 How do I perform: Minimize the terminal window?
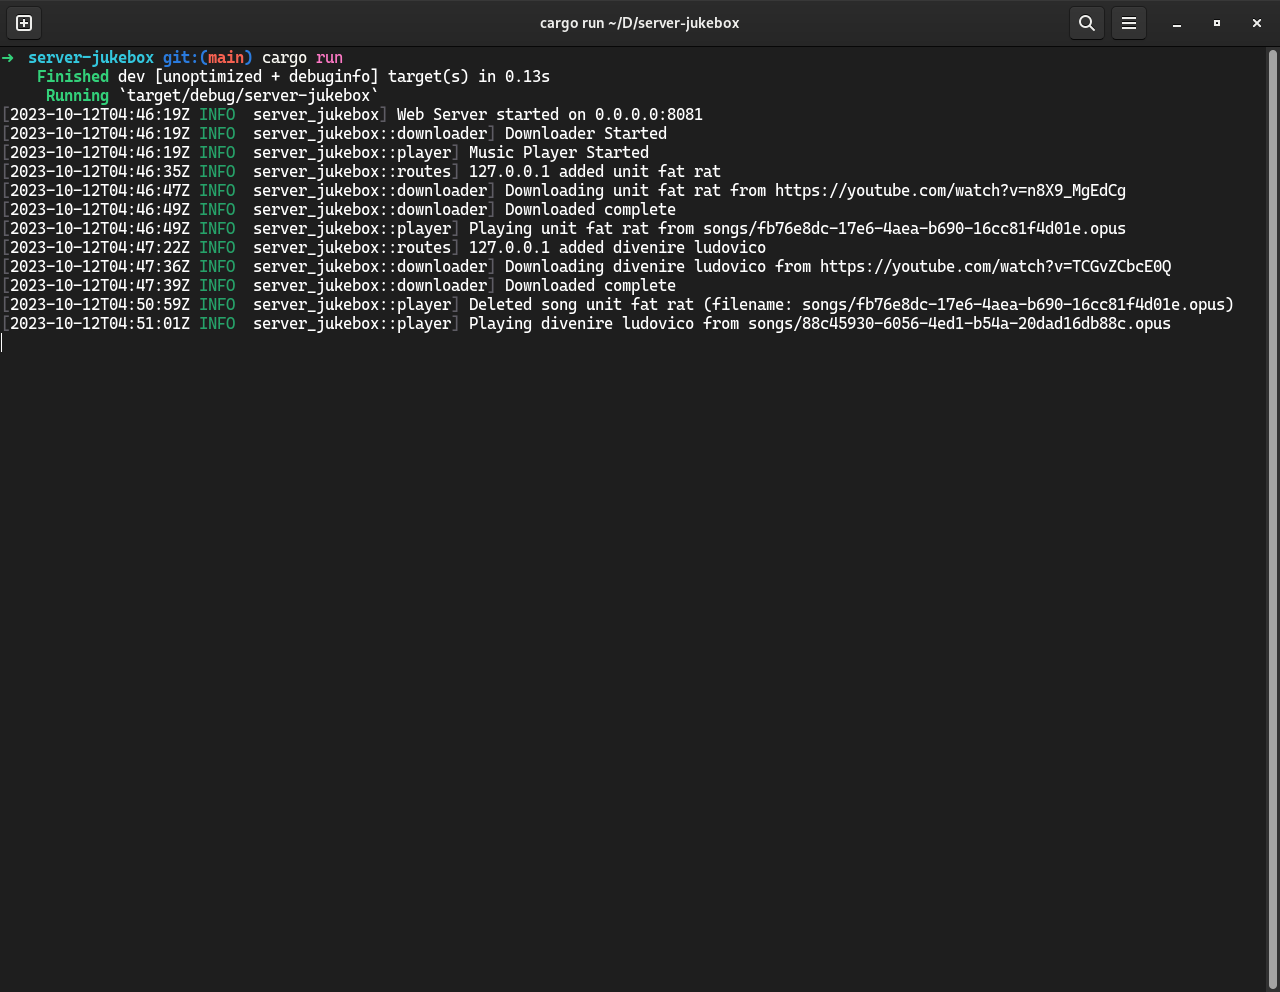(x=1177, y=23)
